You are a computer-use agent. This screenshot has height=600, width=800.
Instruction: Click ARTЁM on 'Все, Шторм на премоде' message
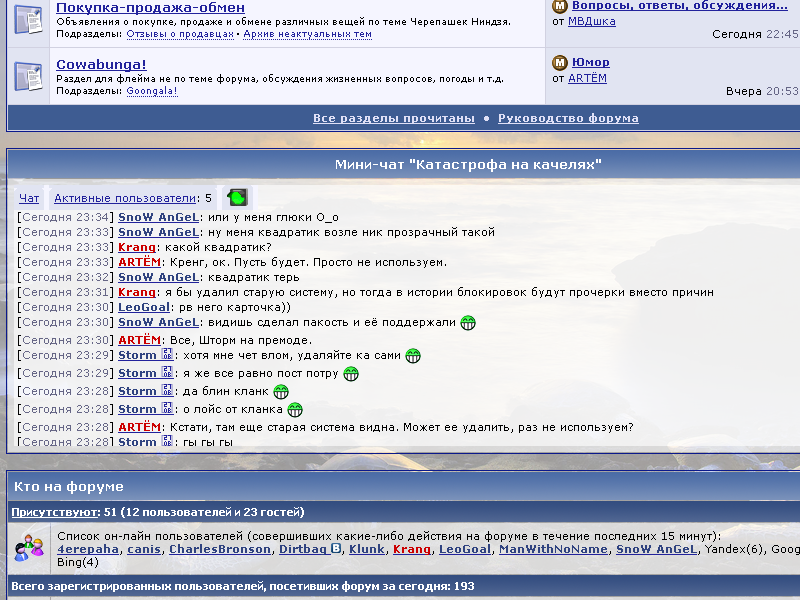point(139,340)
